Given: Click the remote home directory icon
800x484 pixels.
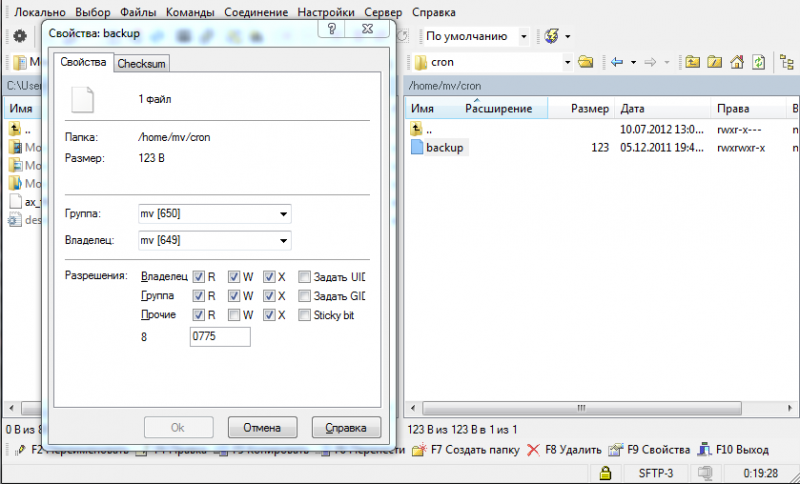Looking at the screenshot, I should pos(736,62).
